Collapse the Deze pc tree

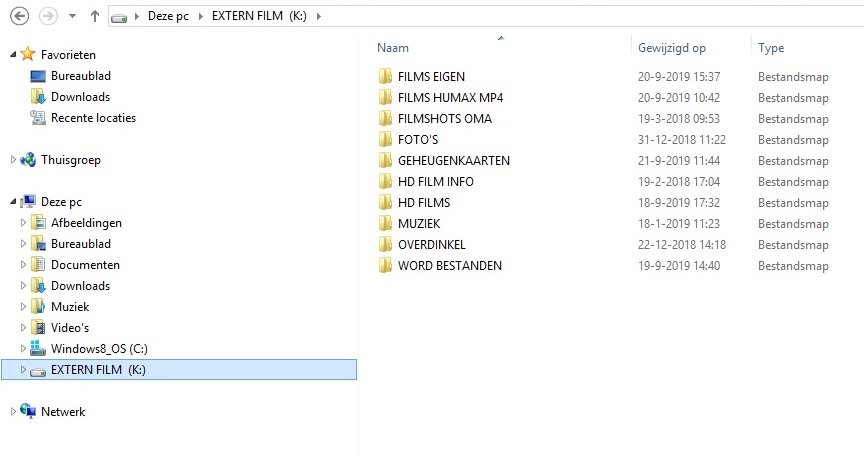click(x=13, y=202)
